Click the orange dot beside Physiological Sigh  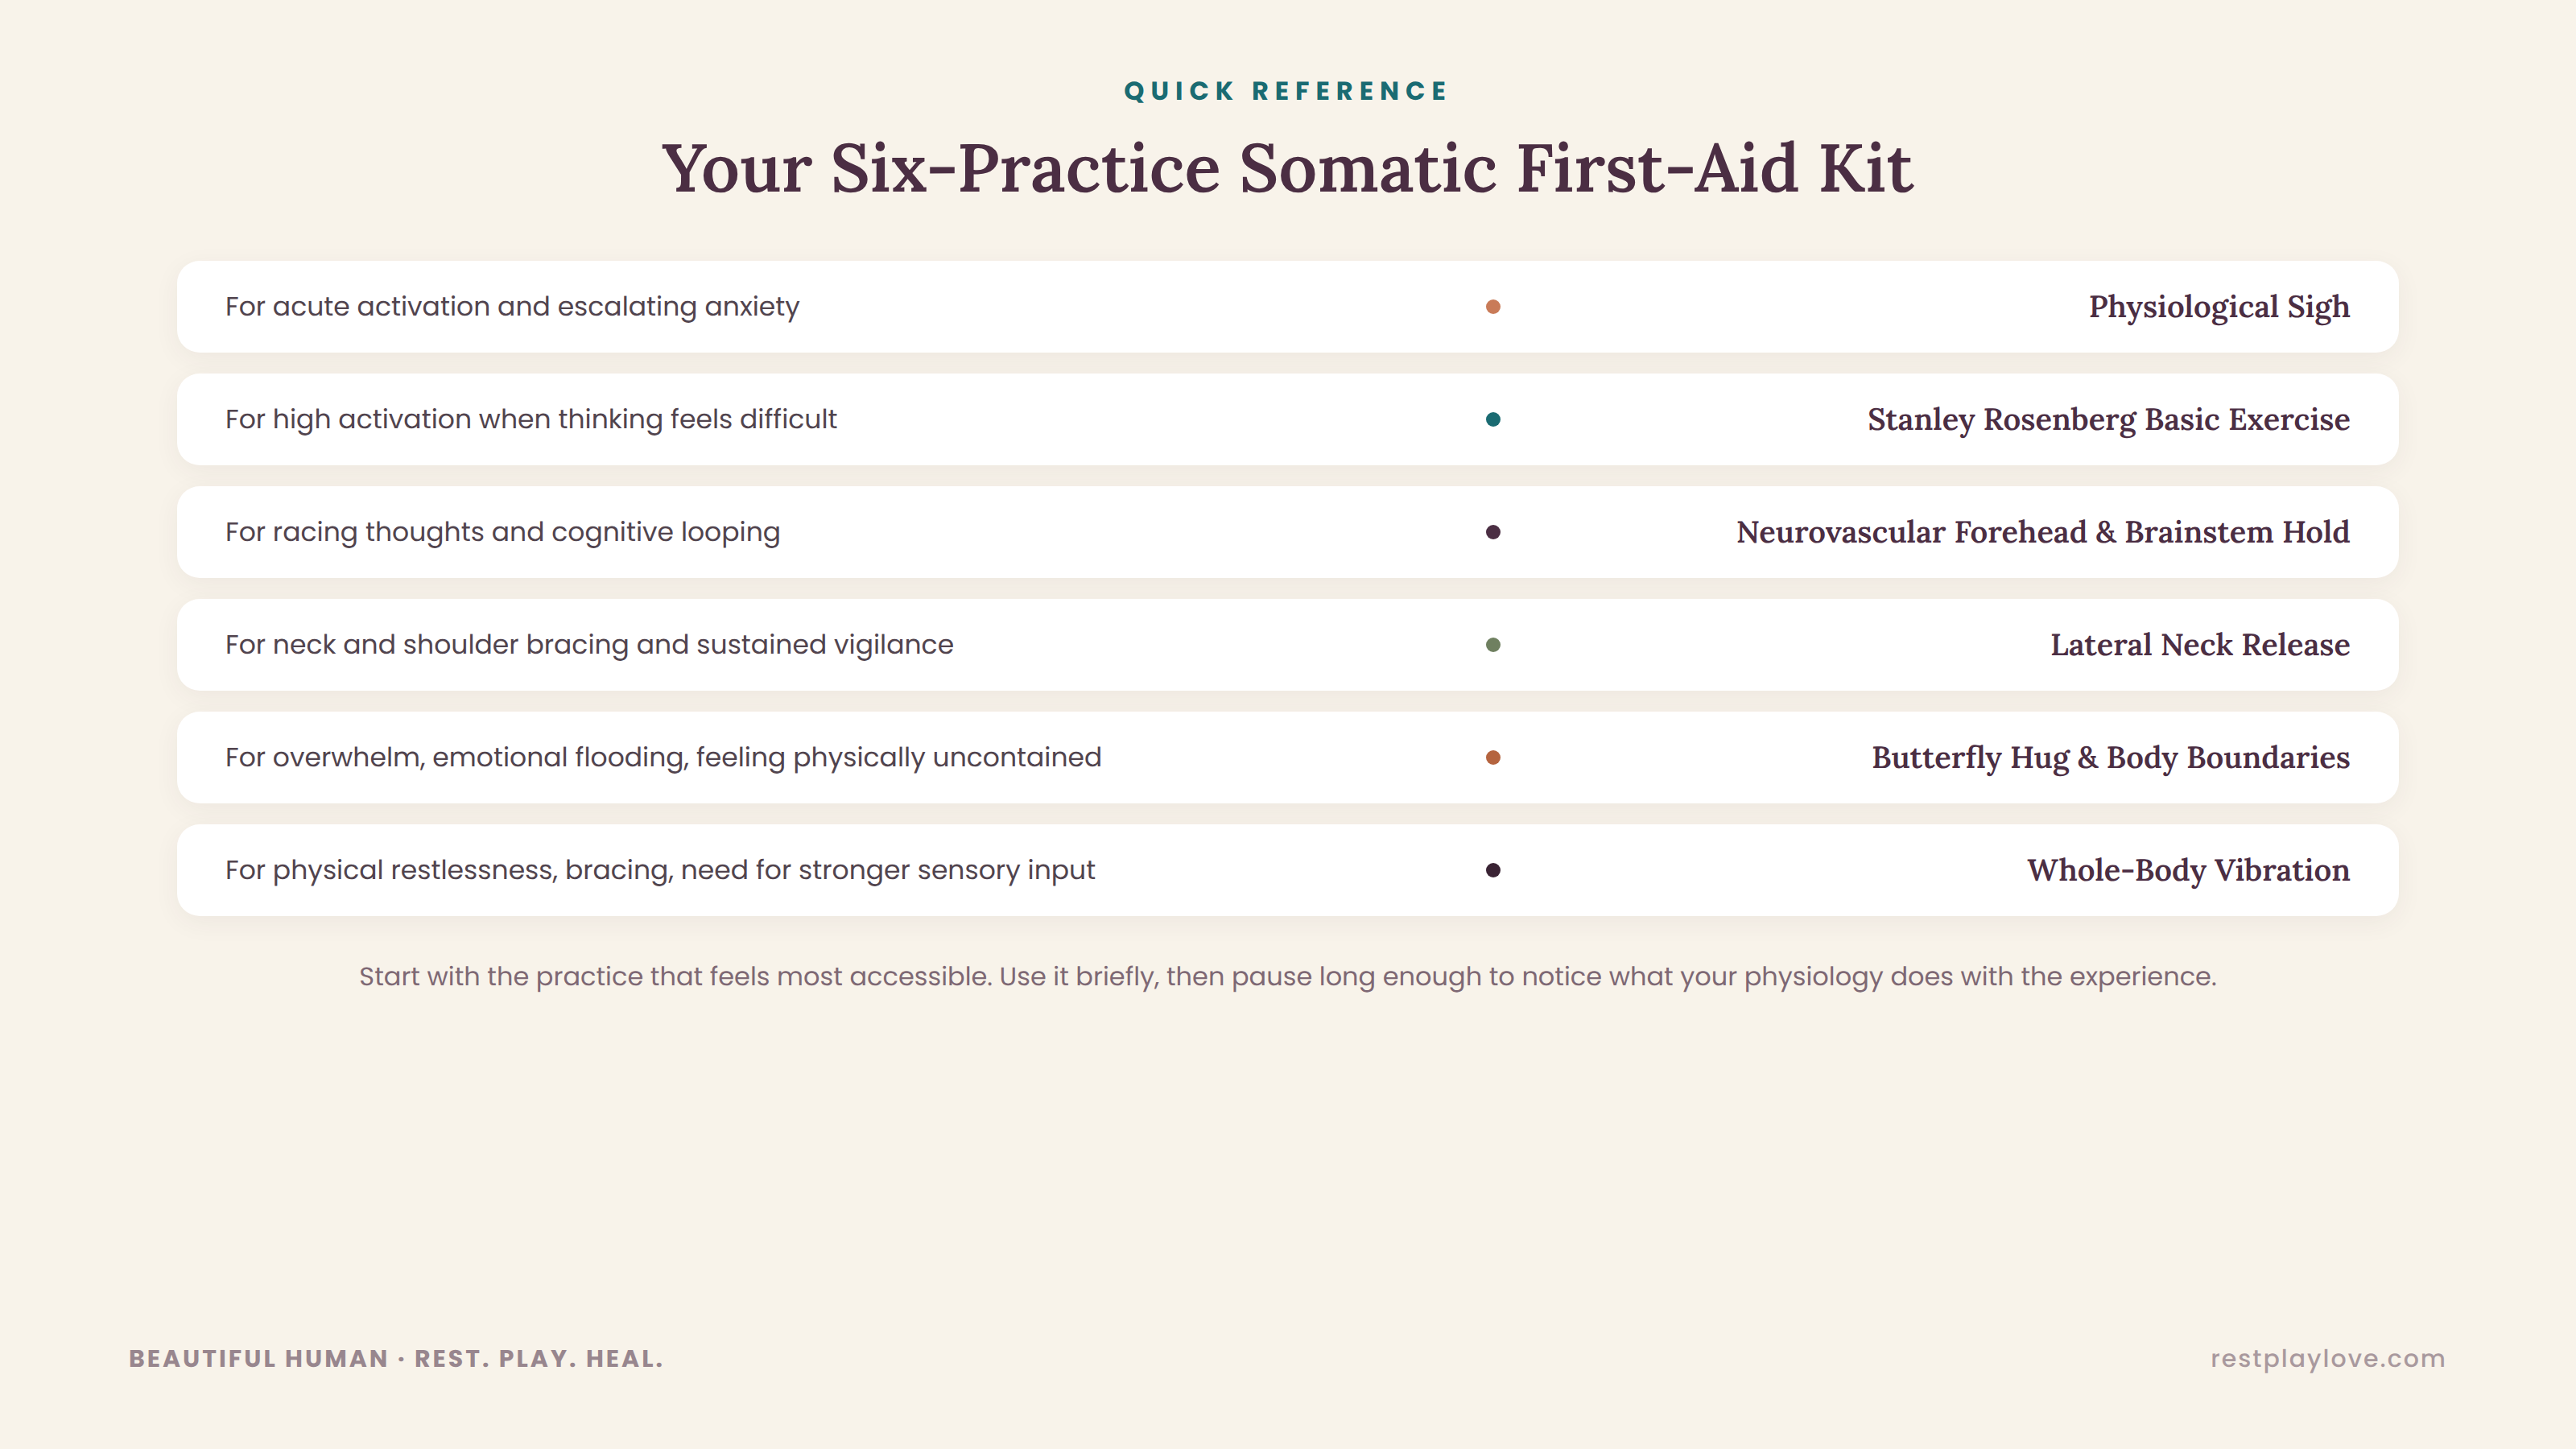click(x=1492, y=306)
